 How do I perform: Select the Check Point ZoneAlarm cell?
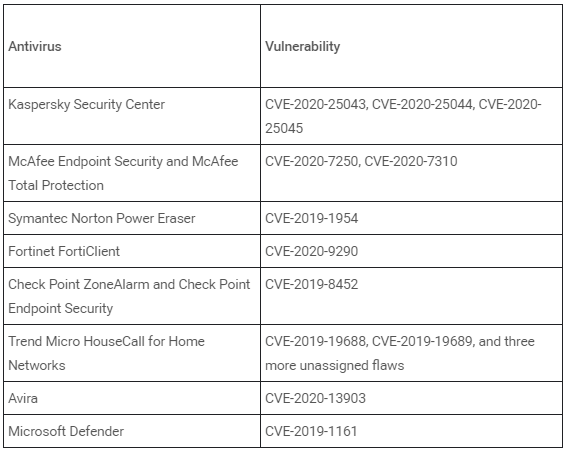(x=132, y=296)
